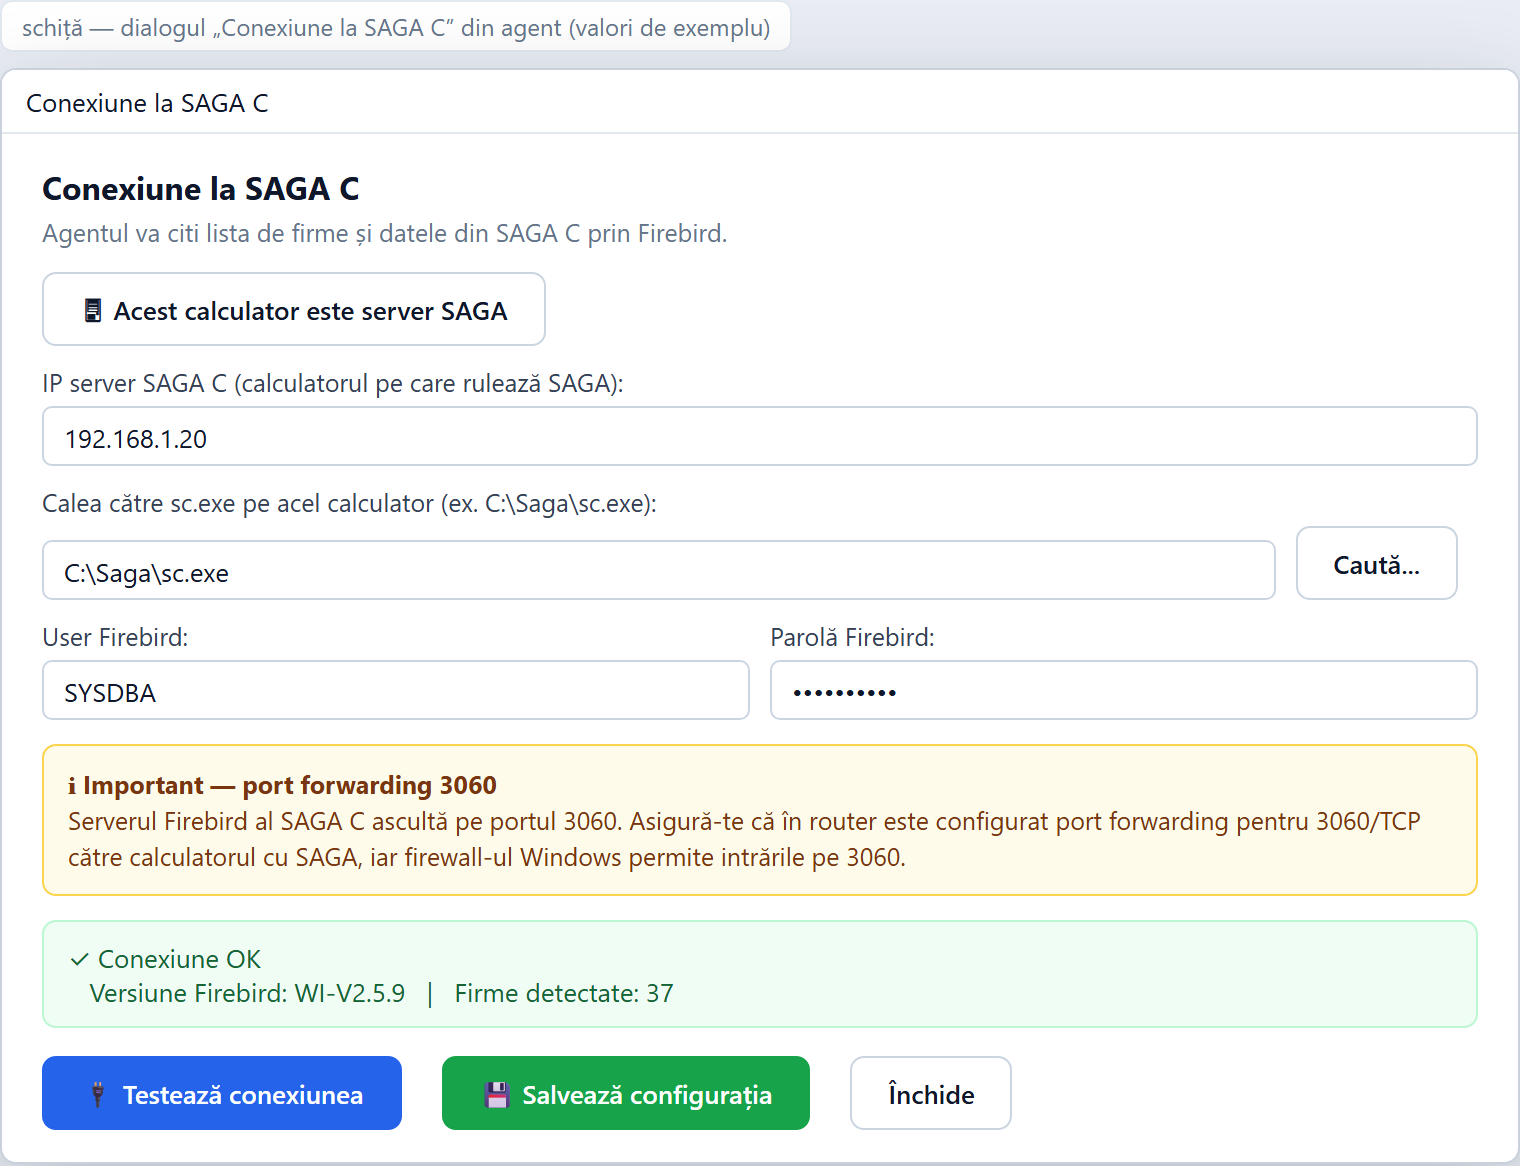
Task: Click the 'Agentul va citi lista de firme' subtitle
Action: (385, 233)
